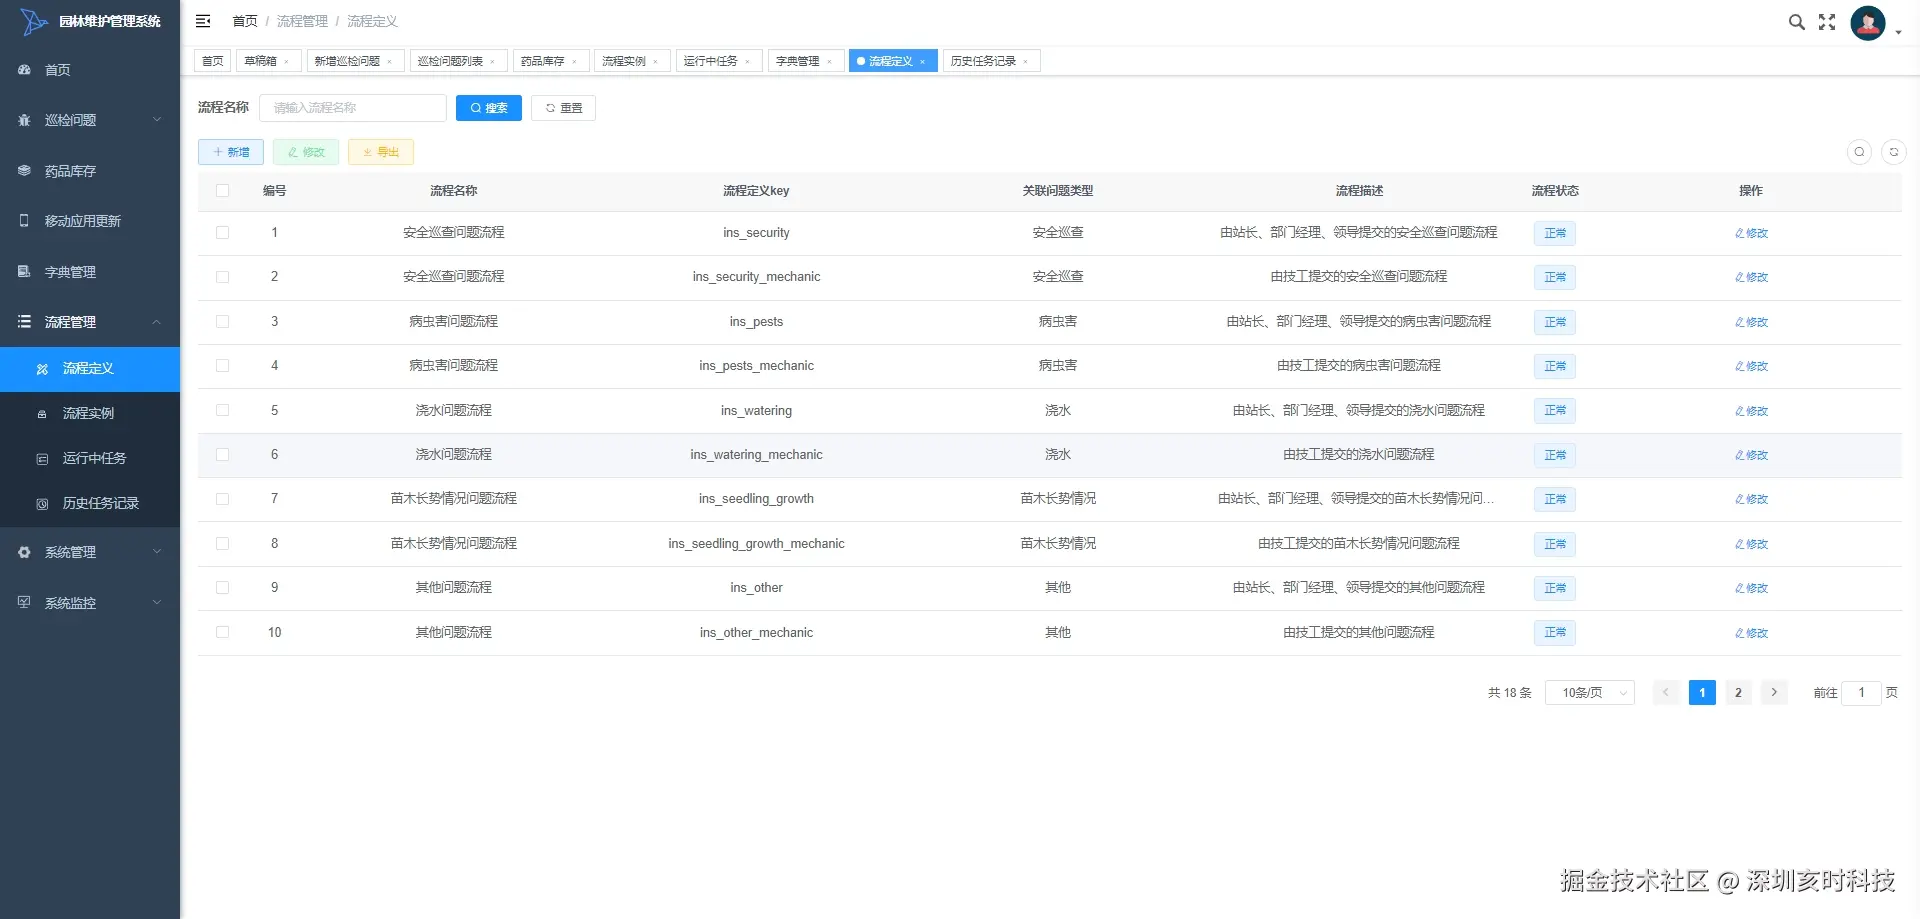Refresh the table with round refresh icon

coord(1894,152)
